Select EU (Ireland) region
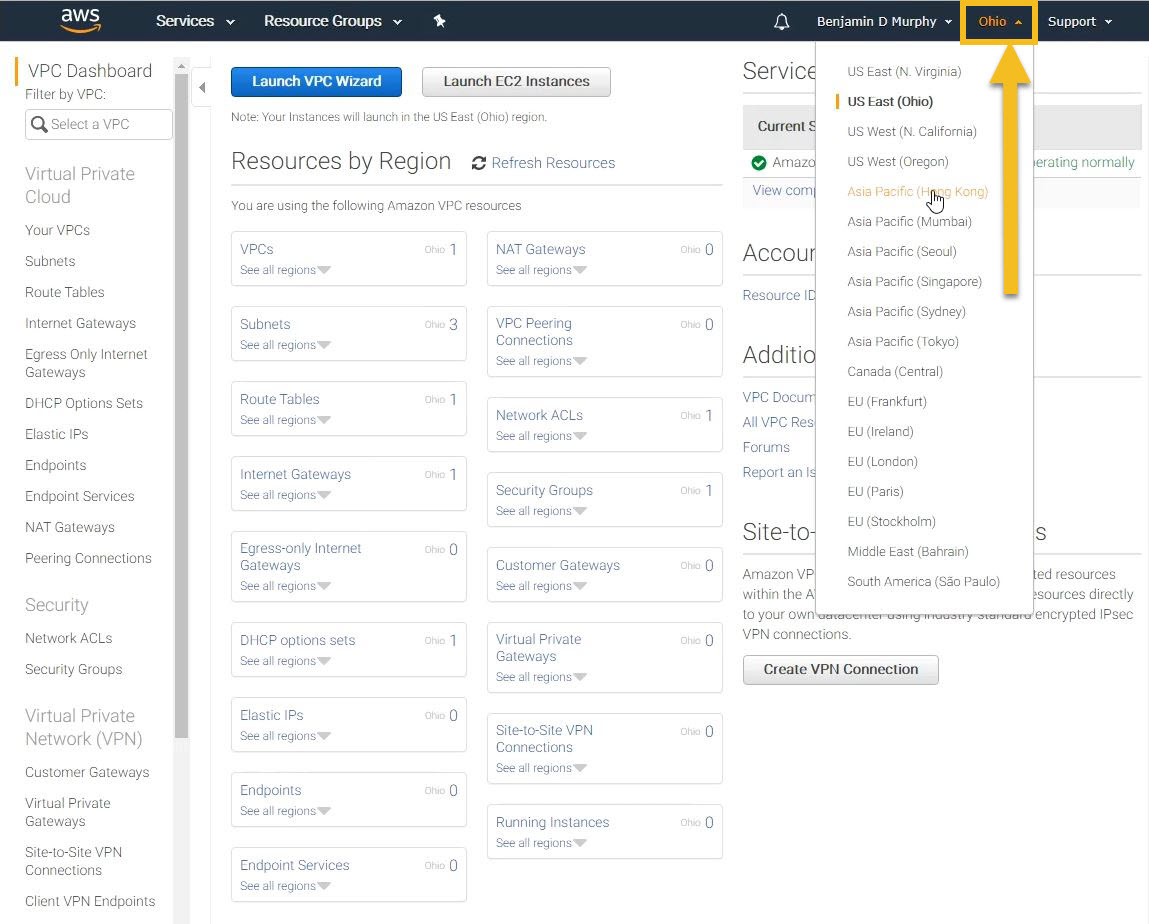Viewport: 1149px width, 924px height. (x=880, y=432)
